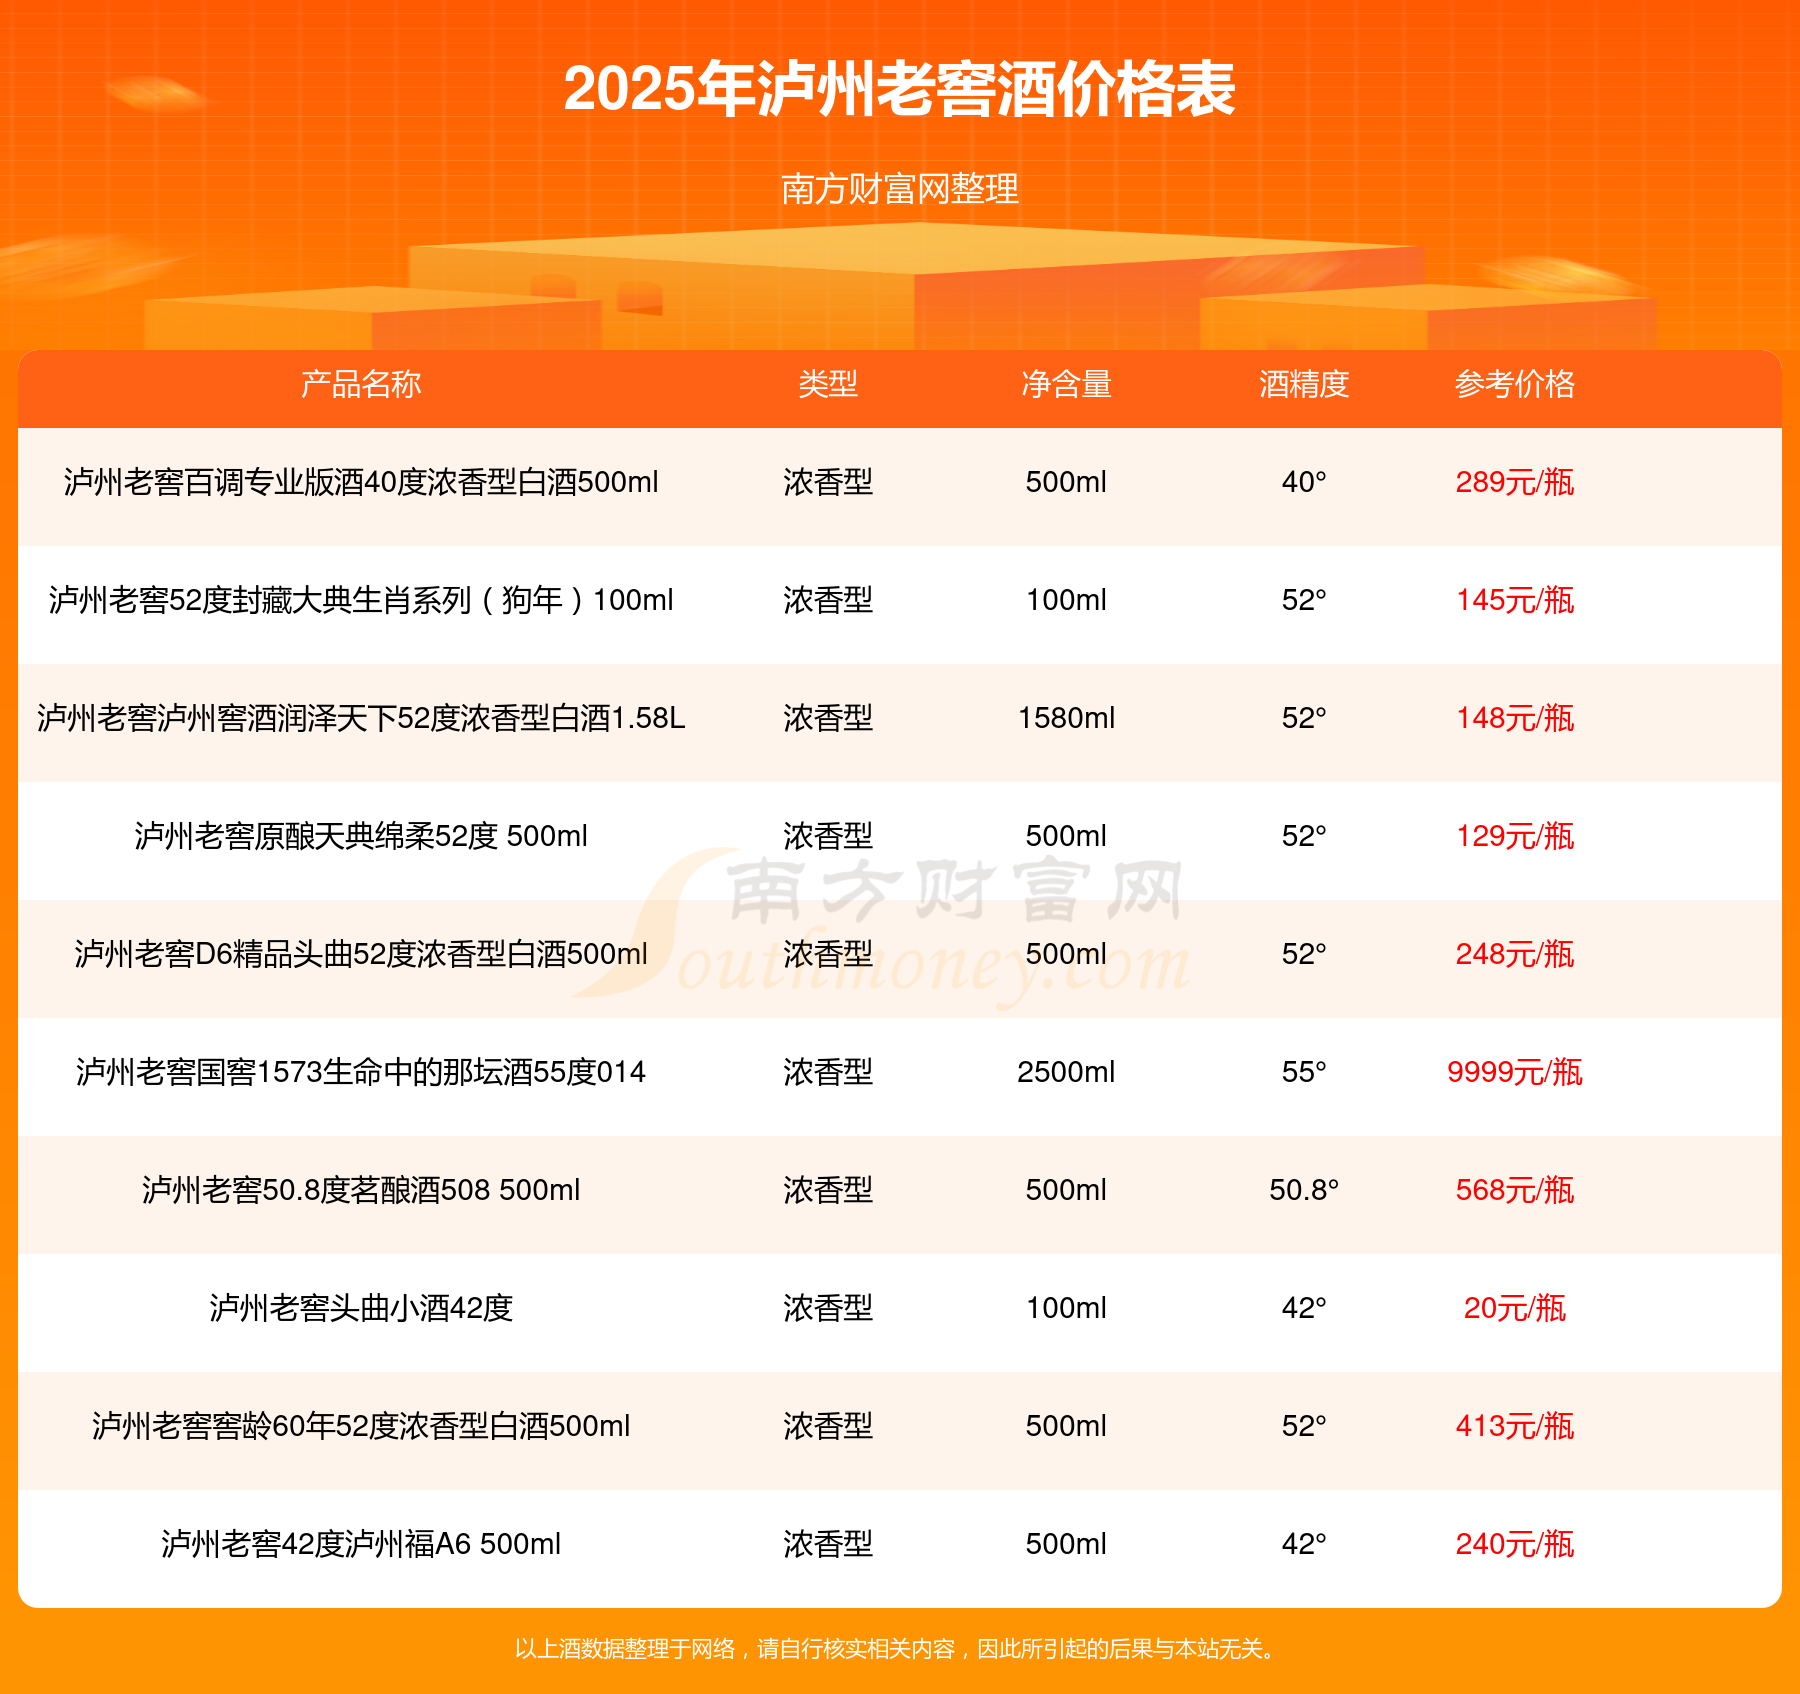Click the price '568元/瓶'
This screenshot has width=1800, height=1694.
click(x=1515, y=1190)
